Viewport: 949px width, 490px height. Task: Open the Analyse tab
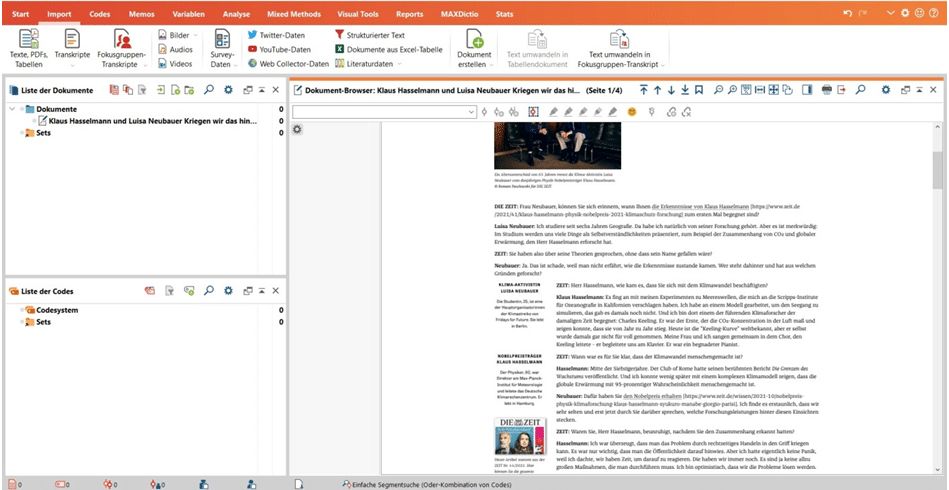(236, 14)
